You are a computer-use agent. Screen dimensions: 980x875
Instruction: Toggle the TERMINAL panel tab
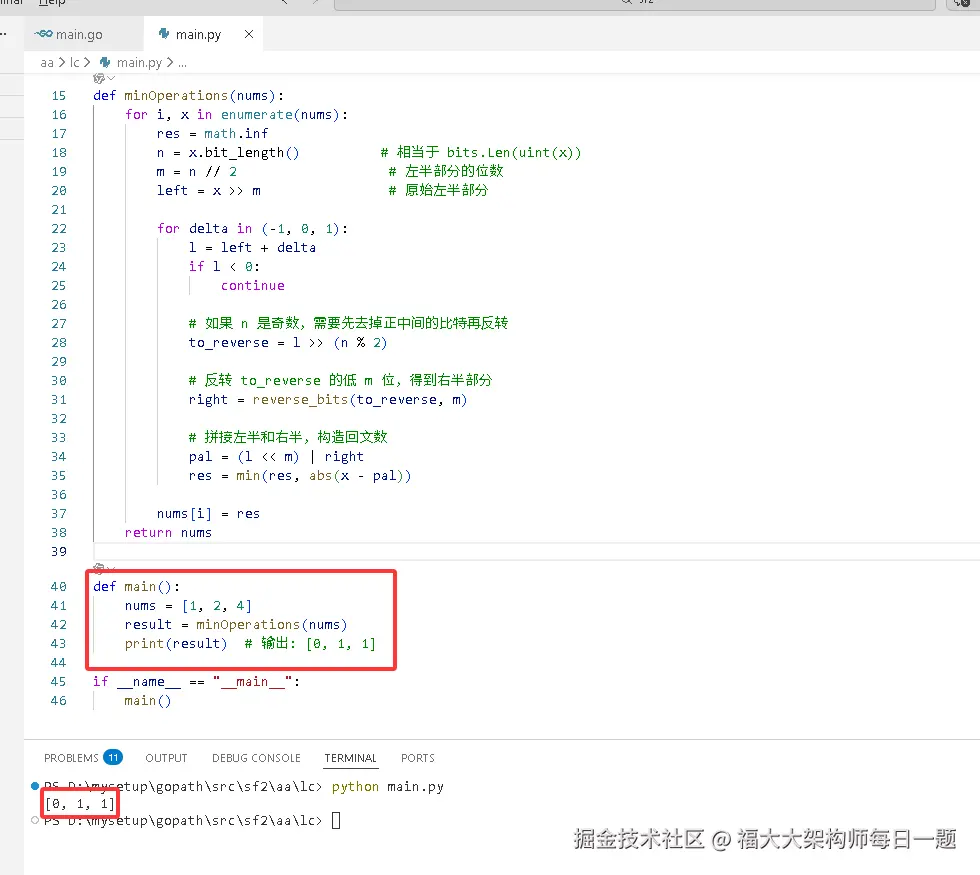click(x=349, y=757)
